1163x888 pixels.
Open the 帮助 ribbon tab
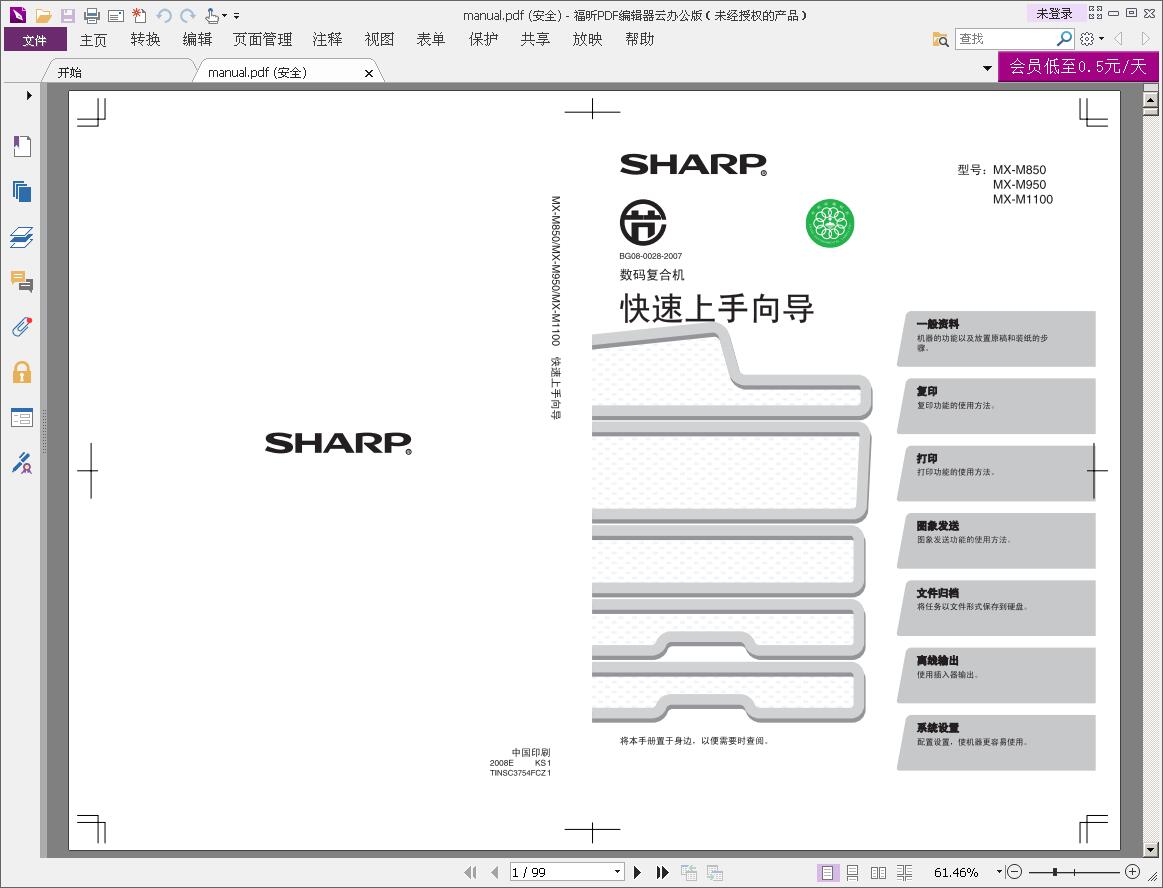pos(639,39)
